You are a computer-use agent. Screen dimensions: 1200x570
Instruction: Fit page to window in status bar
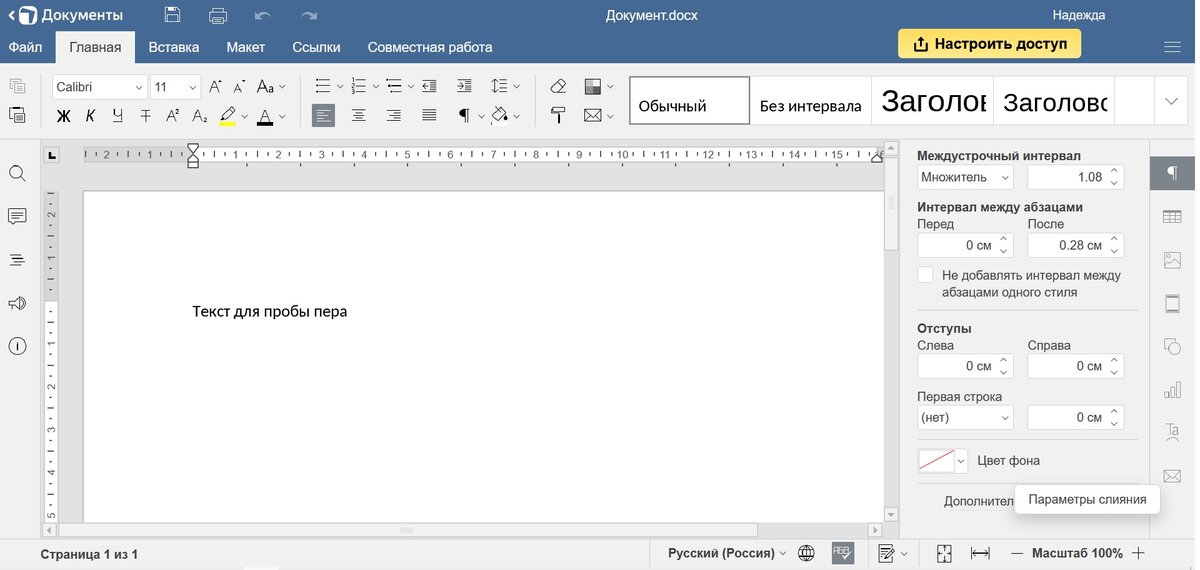click(944, 553)
